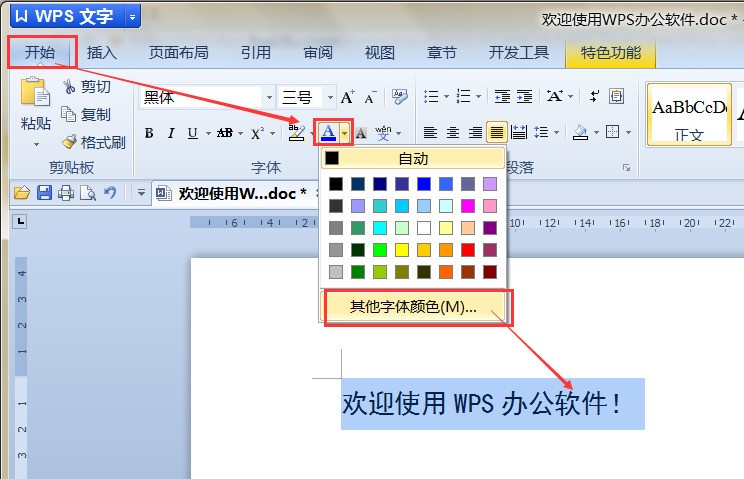Image resolution: width=744 pixels, height=479 pixels.
Task: Apply the 正文 AaBbCcD style
Action: [689, 114]
